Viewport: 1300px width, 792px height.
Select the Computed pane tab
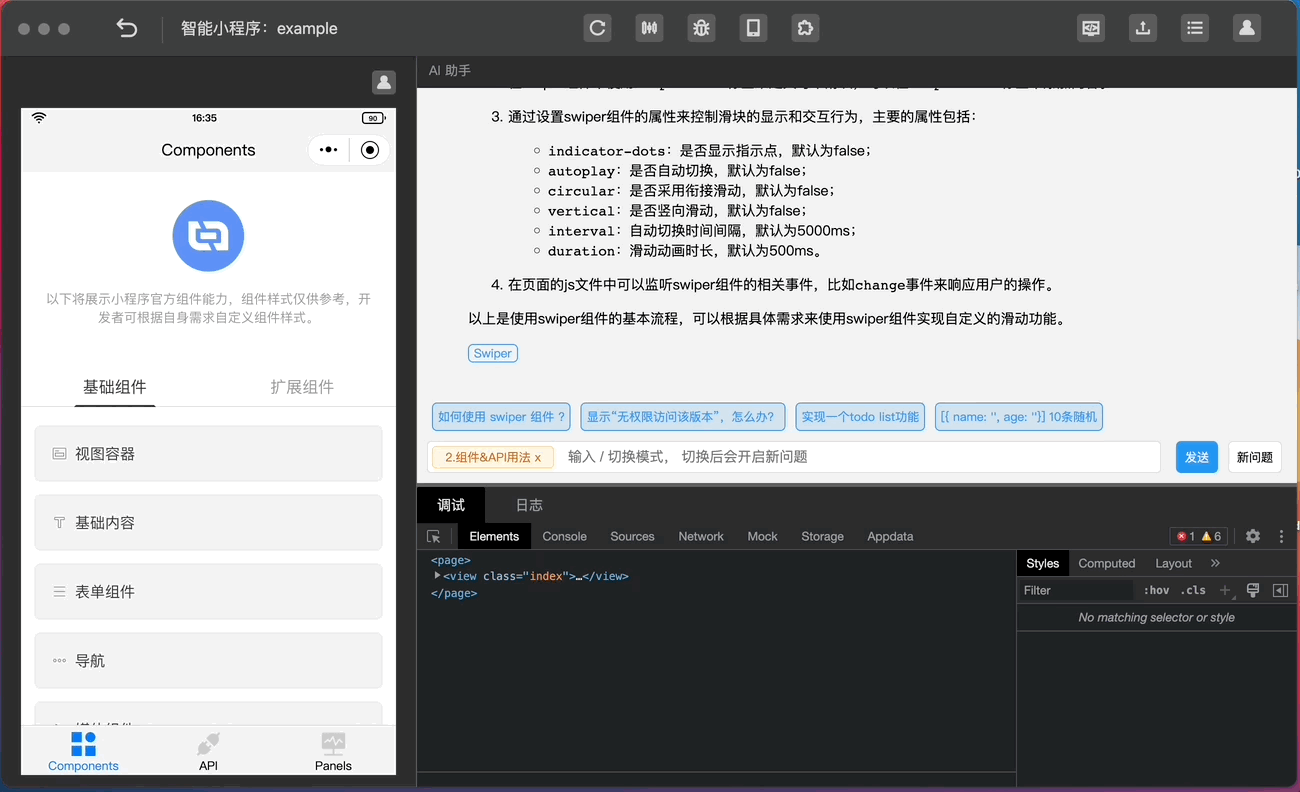coord(1106,563)
